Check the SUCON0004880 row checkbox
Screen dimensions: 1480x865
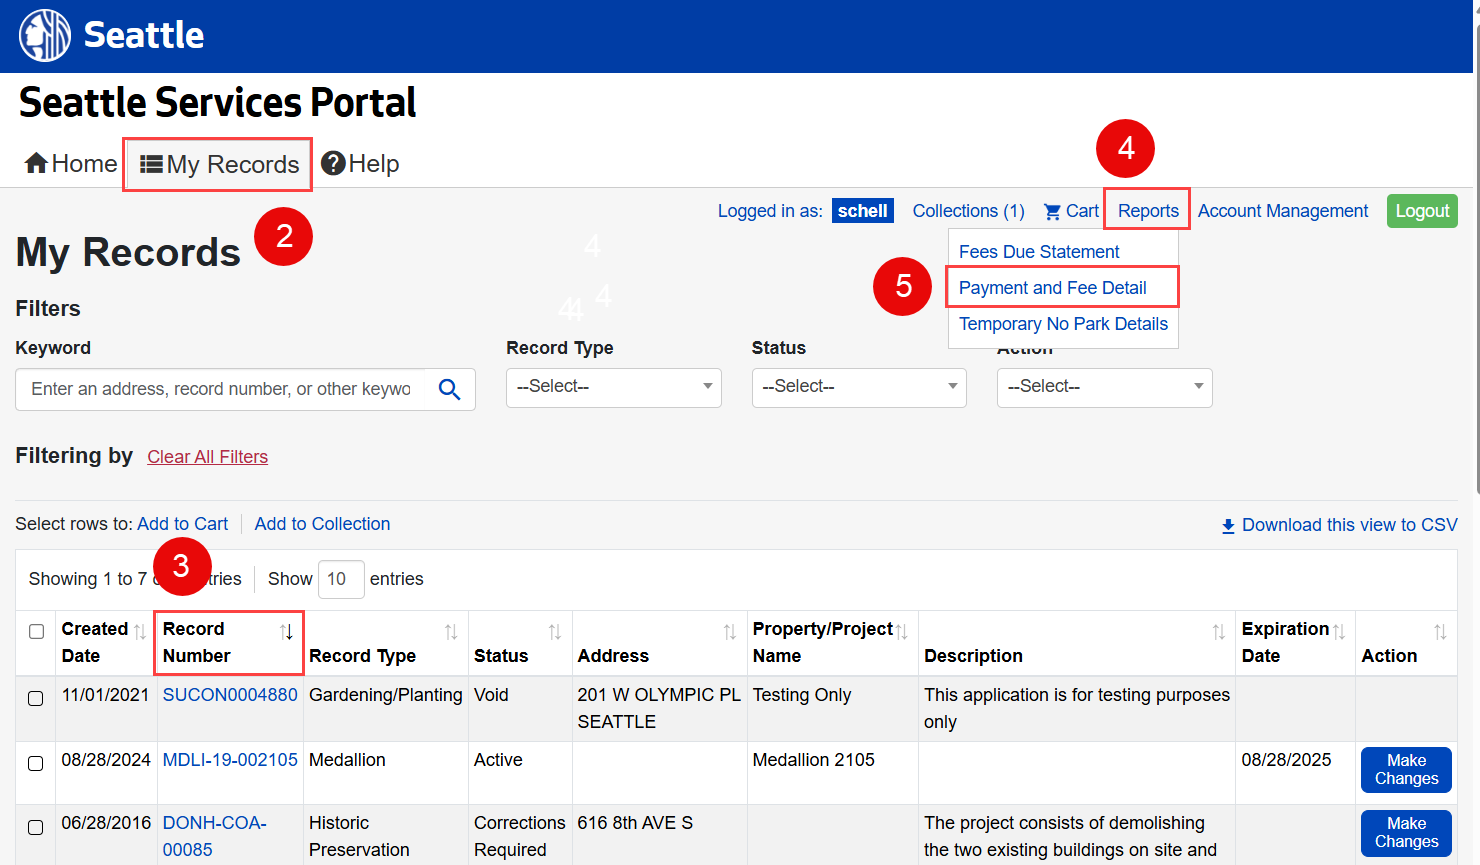tap(36, 698)
